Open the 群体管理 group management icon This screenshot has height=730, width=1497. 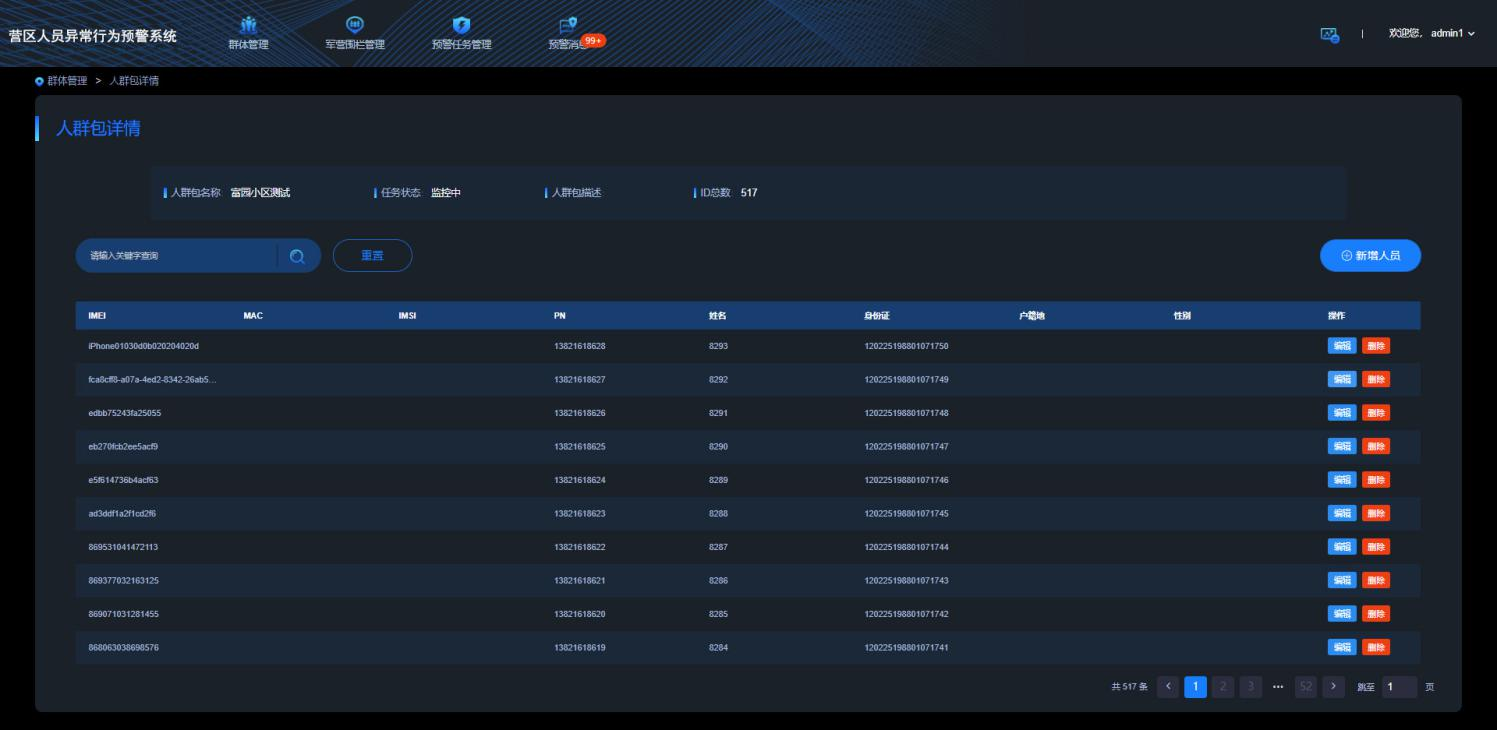[x=248, y=25]
